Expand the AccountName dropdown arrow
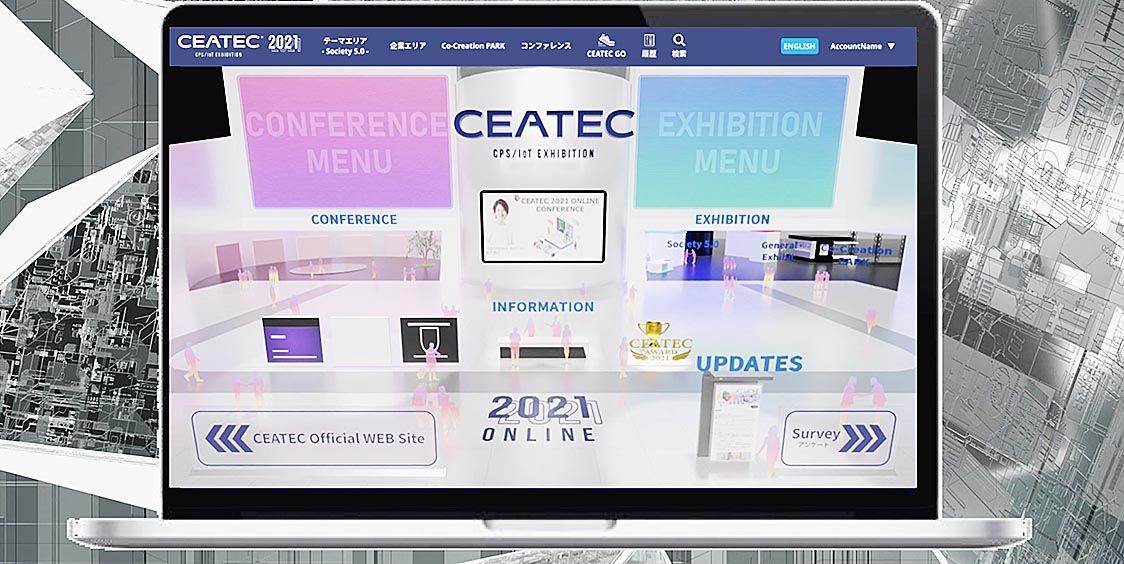Viewport: 1124px width, 564px height. (x=891, y=46)
